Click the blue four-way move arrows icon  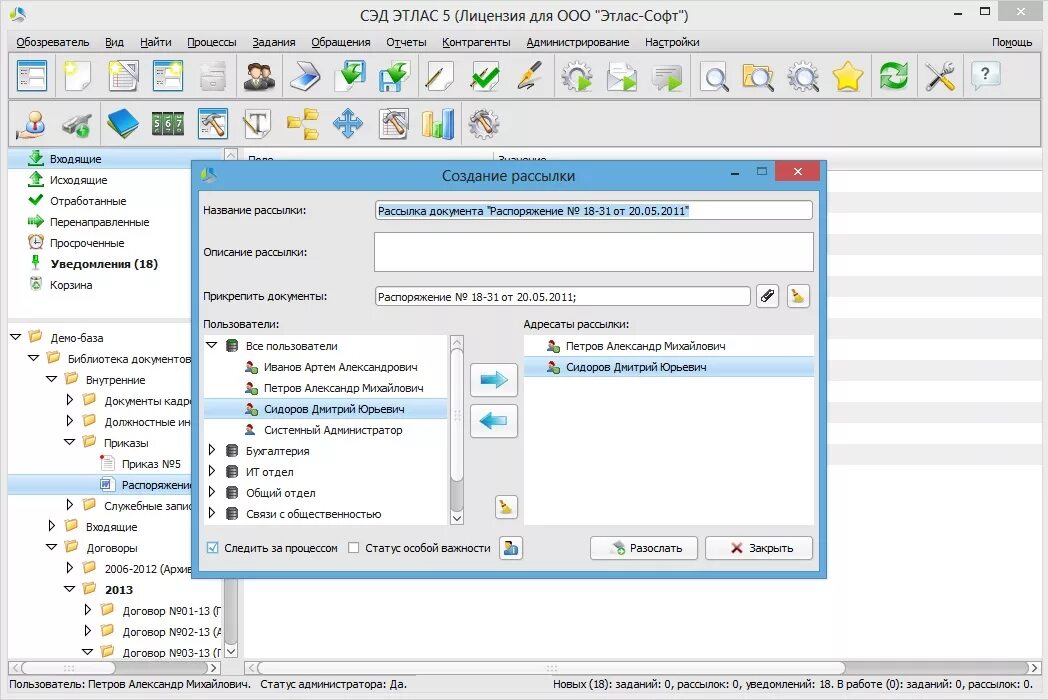[348, 124]
